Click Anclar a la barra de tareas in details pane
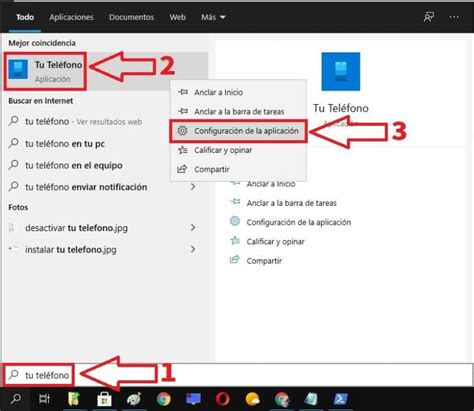 tap(291, 203)
